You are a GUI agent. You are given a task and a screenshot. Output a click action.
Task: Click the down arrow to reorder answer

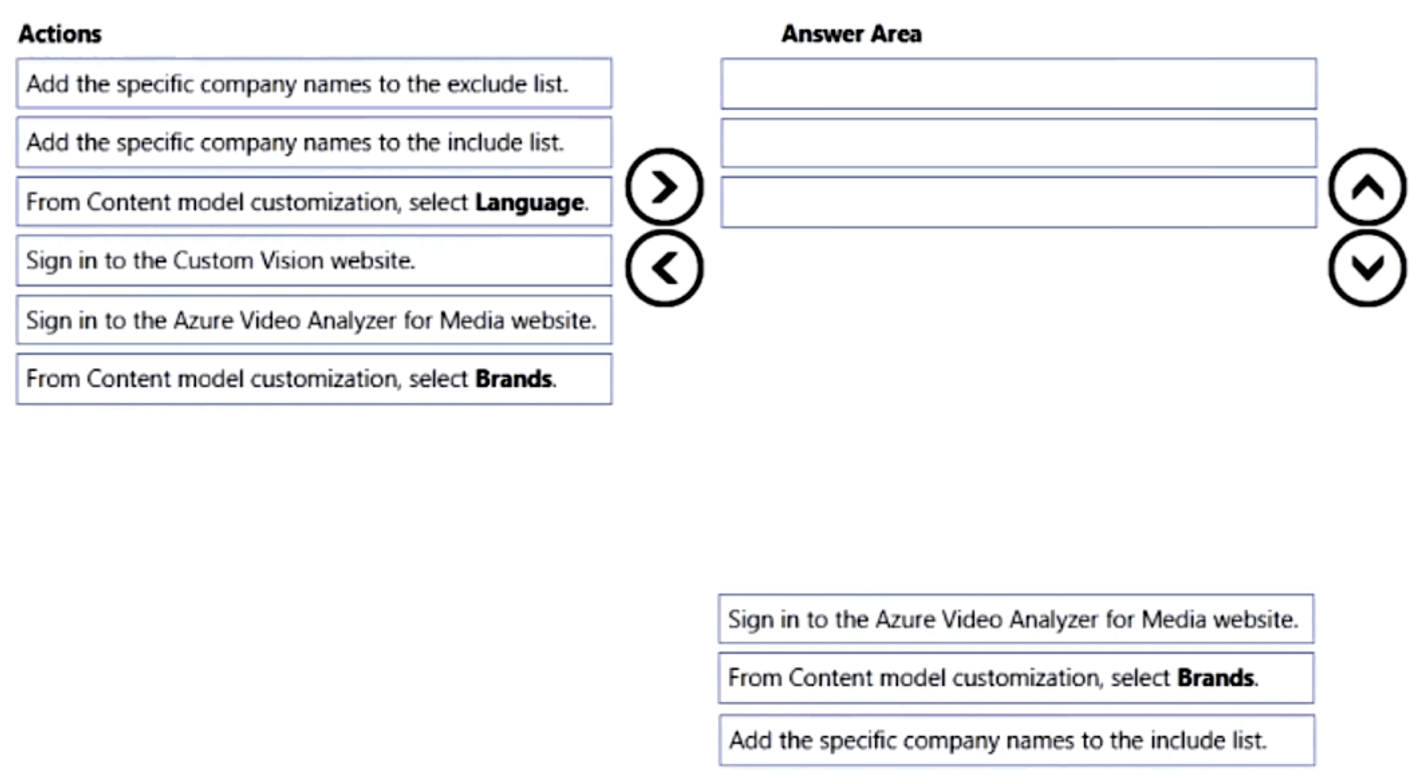click(1367, 266)
